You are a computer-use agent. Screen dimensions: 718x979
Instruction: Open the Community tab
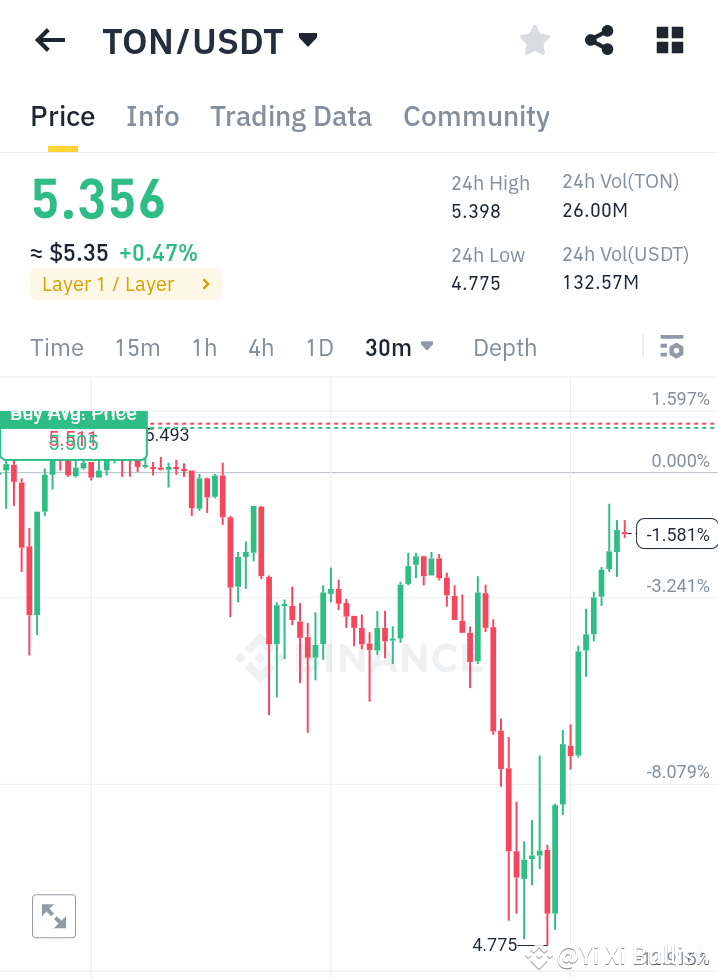tap(476, 116)
